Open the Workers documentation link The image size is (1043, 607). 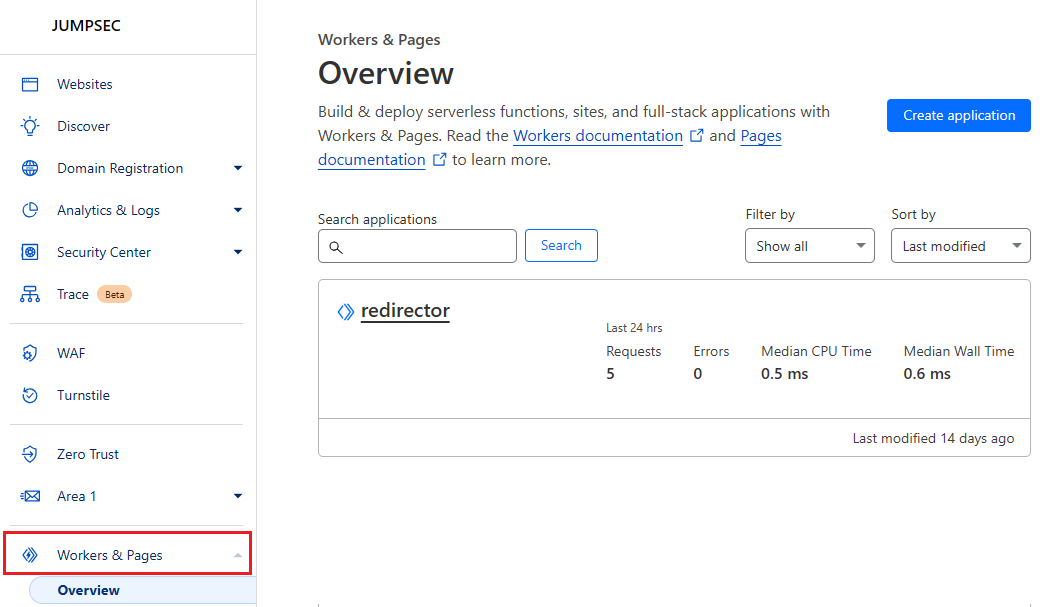pyautogui.click(x=597, y=136)
